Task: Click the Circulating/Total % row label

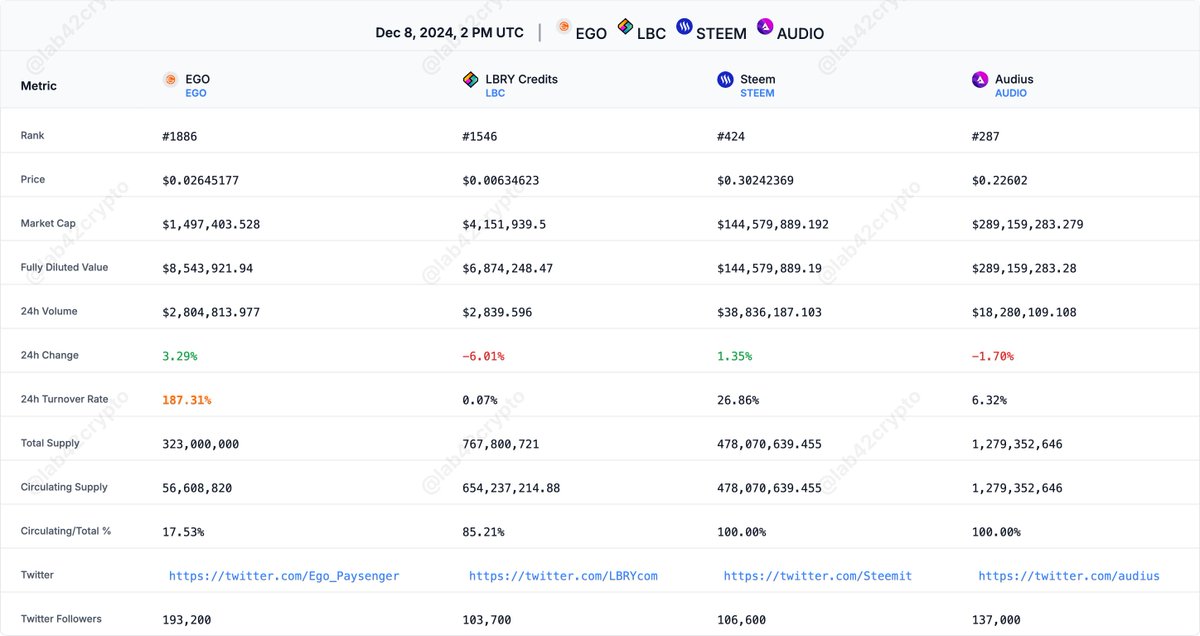Action: 66,531
